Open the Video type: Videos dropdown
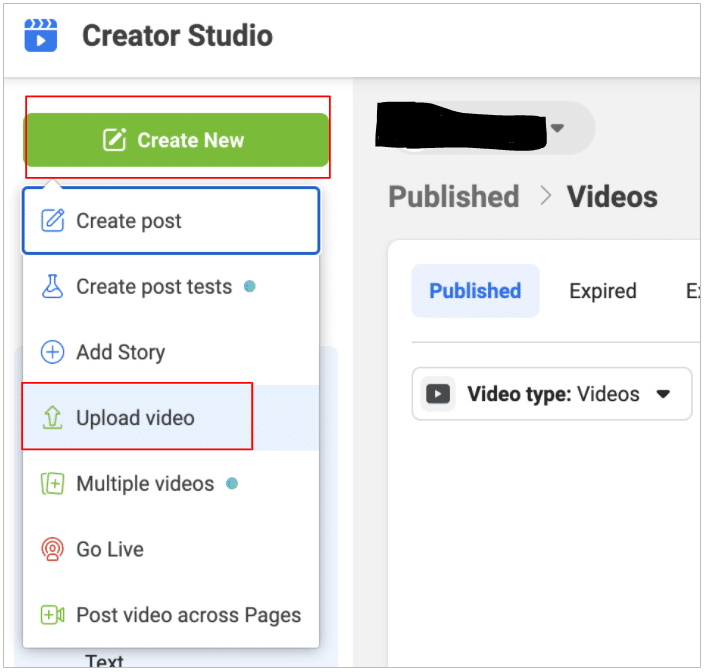704x672 pixels. point(552,394)
